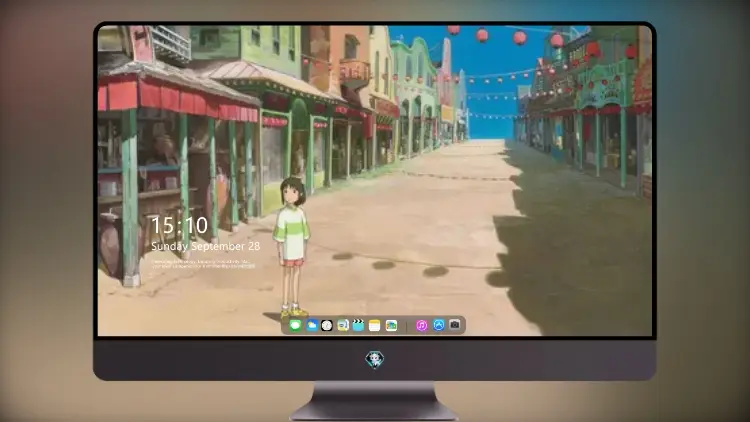Image resolution: width=750 pixels, height=422 pixels.
Task: Open the green Messages app in the dock
Action: click(x=295, y=325)
